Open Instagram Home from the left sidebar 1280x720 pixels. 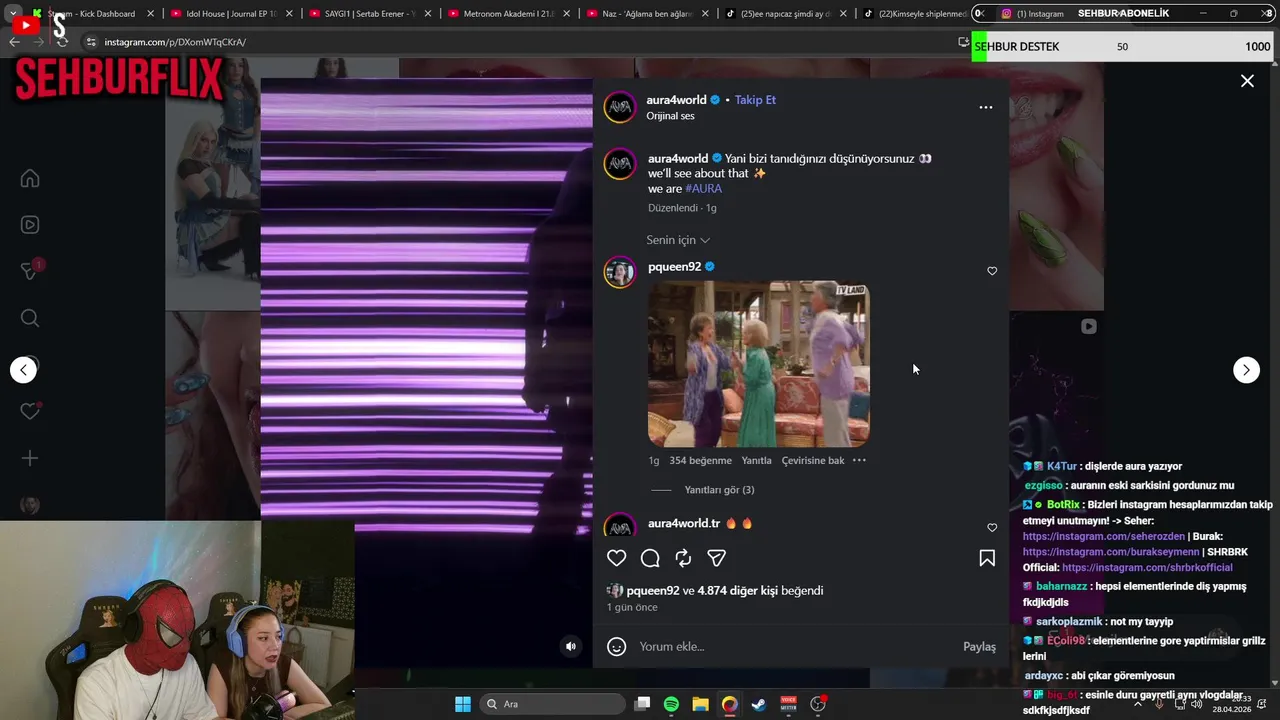(x=30, y=179)
